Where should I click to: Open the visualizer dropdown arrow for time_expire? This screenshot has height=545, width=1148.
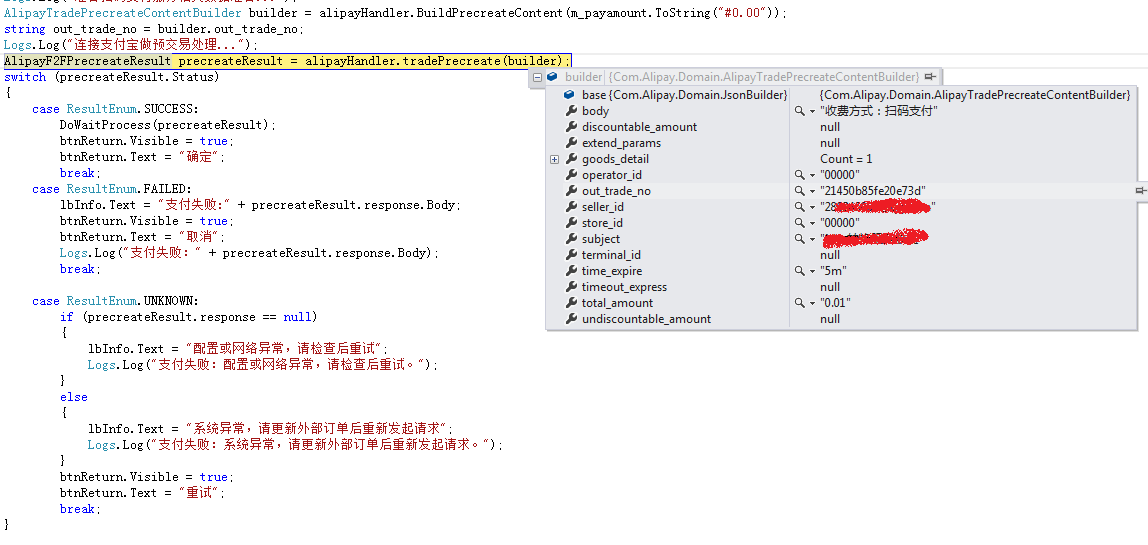tap(812, 271)
